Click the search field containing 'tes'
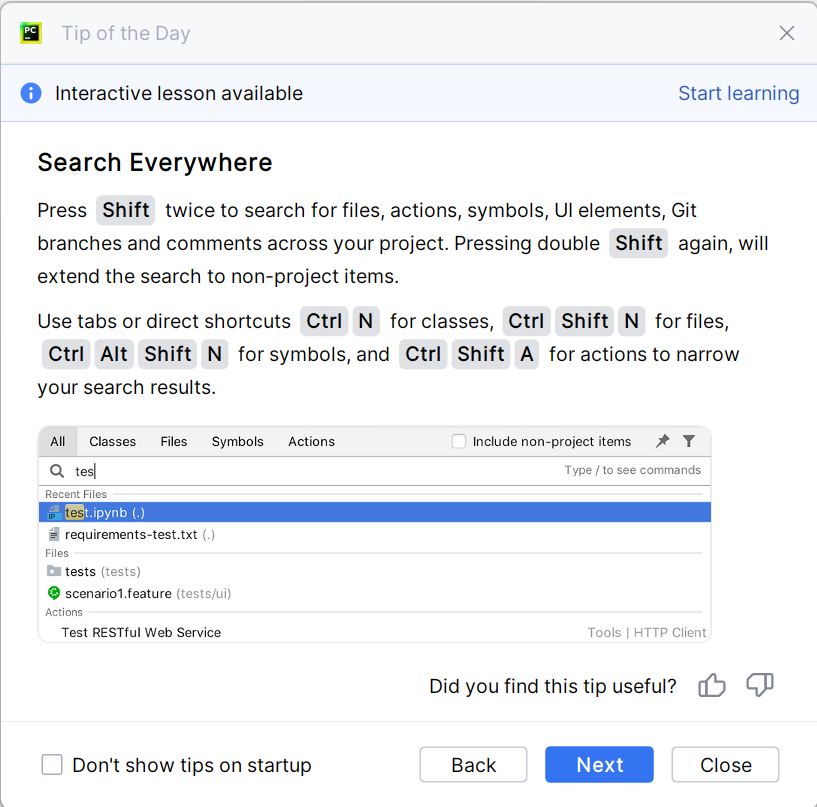Viewport: 817px width, 807px height. click(x=300, y=470)
